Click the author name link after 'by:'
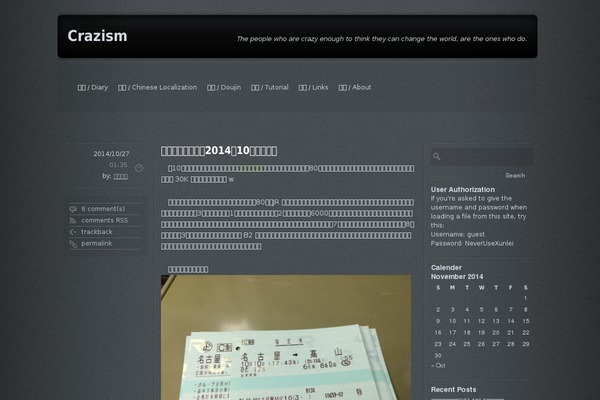The image size is (600, 400). (x=121, y=176)
